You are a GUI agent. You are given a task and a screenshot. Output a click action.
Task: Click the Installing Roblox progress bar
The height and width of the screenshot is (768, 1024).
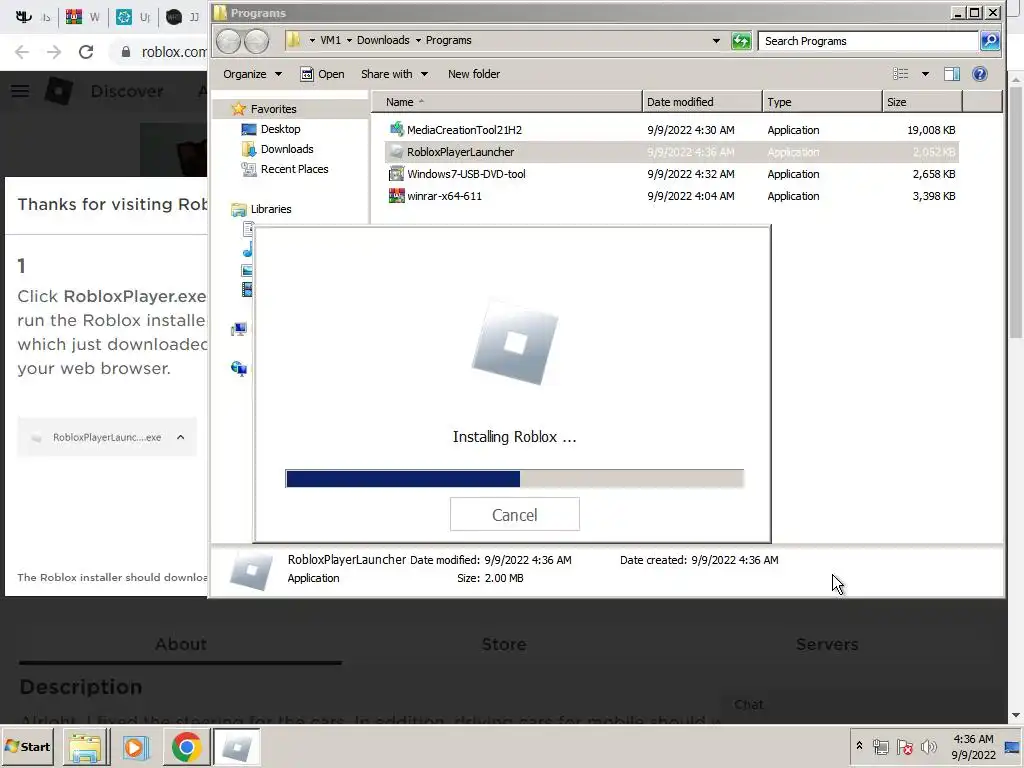point(515,479)
